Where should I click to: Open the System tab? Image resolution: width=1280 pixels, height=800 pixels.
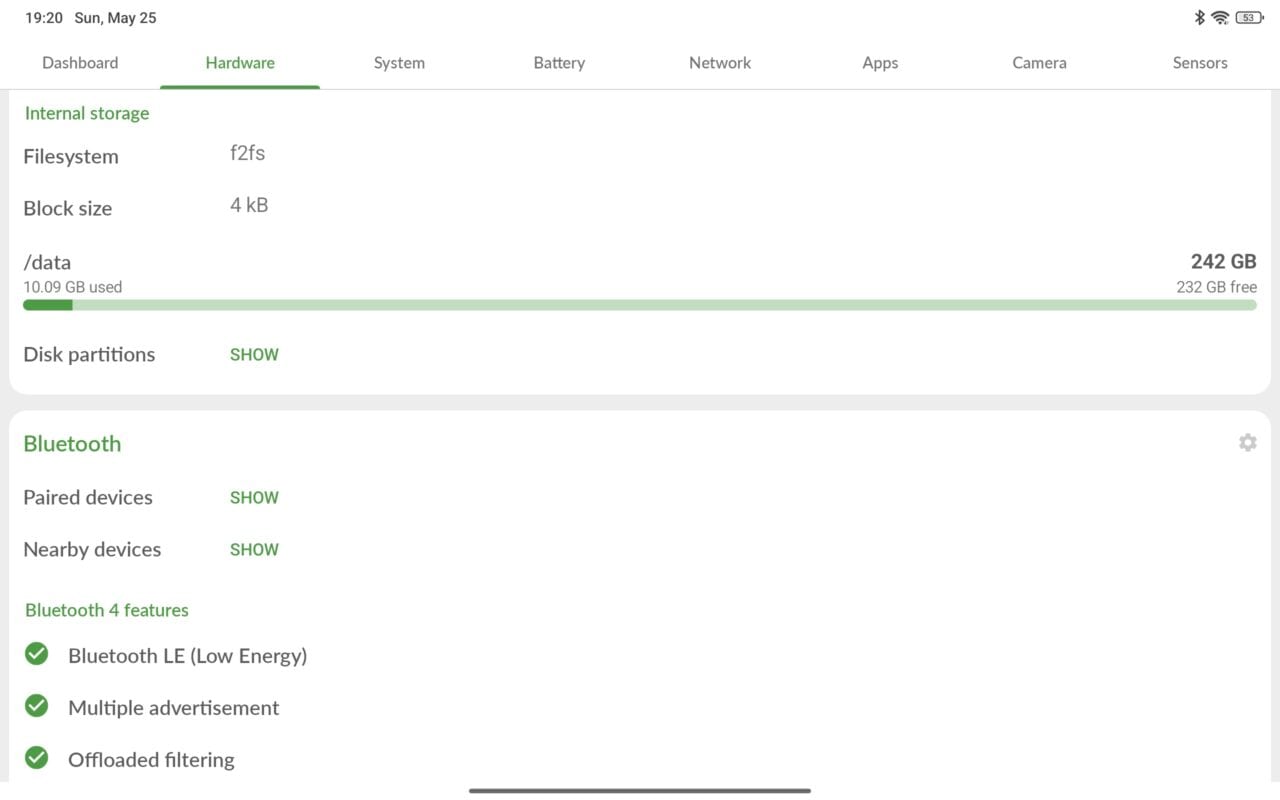click(x=399, y=63)
